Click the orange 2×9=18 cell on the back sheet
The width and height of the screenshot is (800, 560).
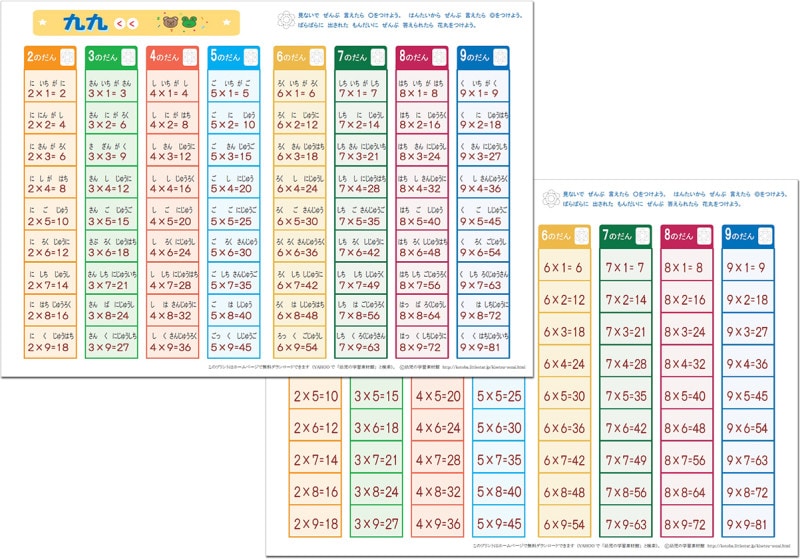tap(315, 521)
